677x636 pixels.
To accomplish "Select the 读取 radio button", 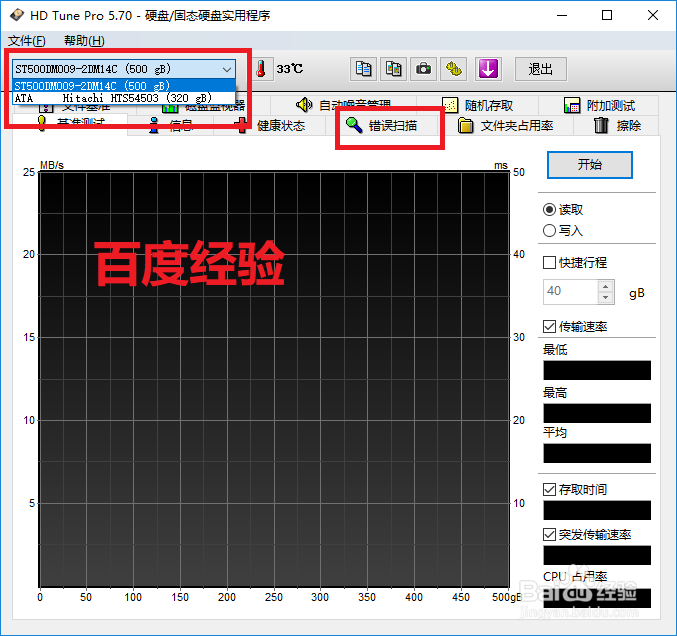I will (x=549, y=210).
